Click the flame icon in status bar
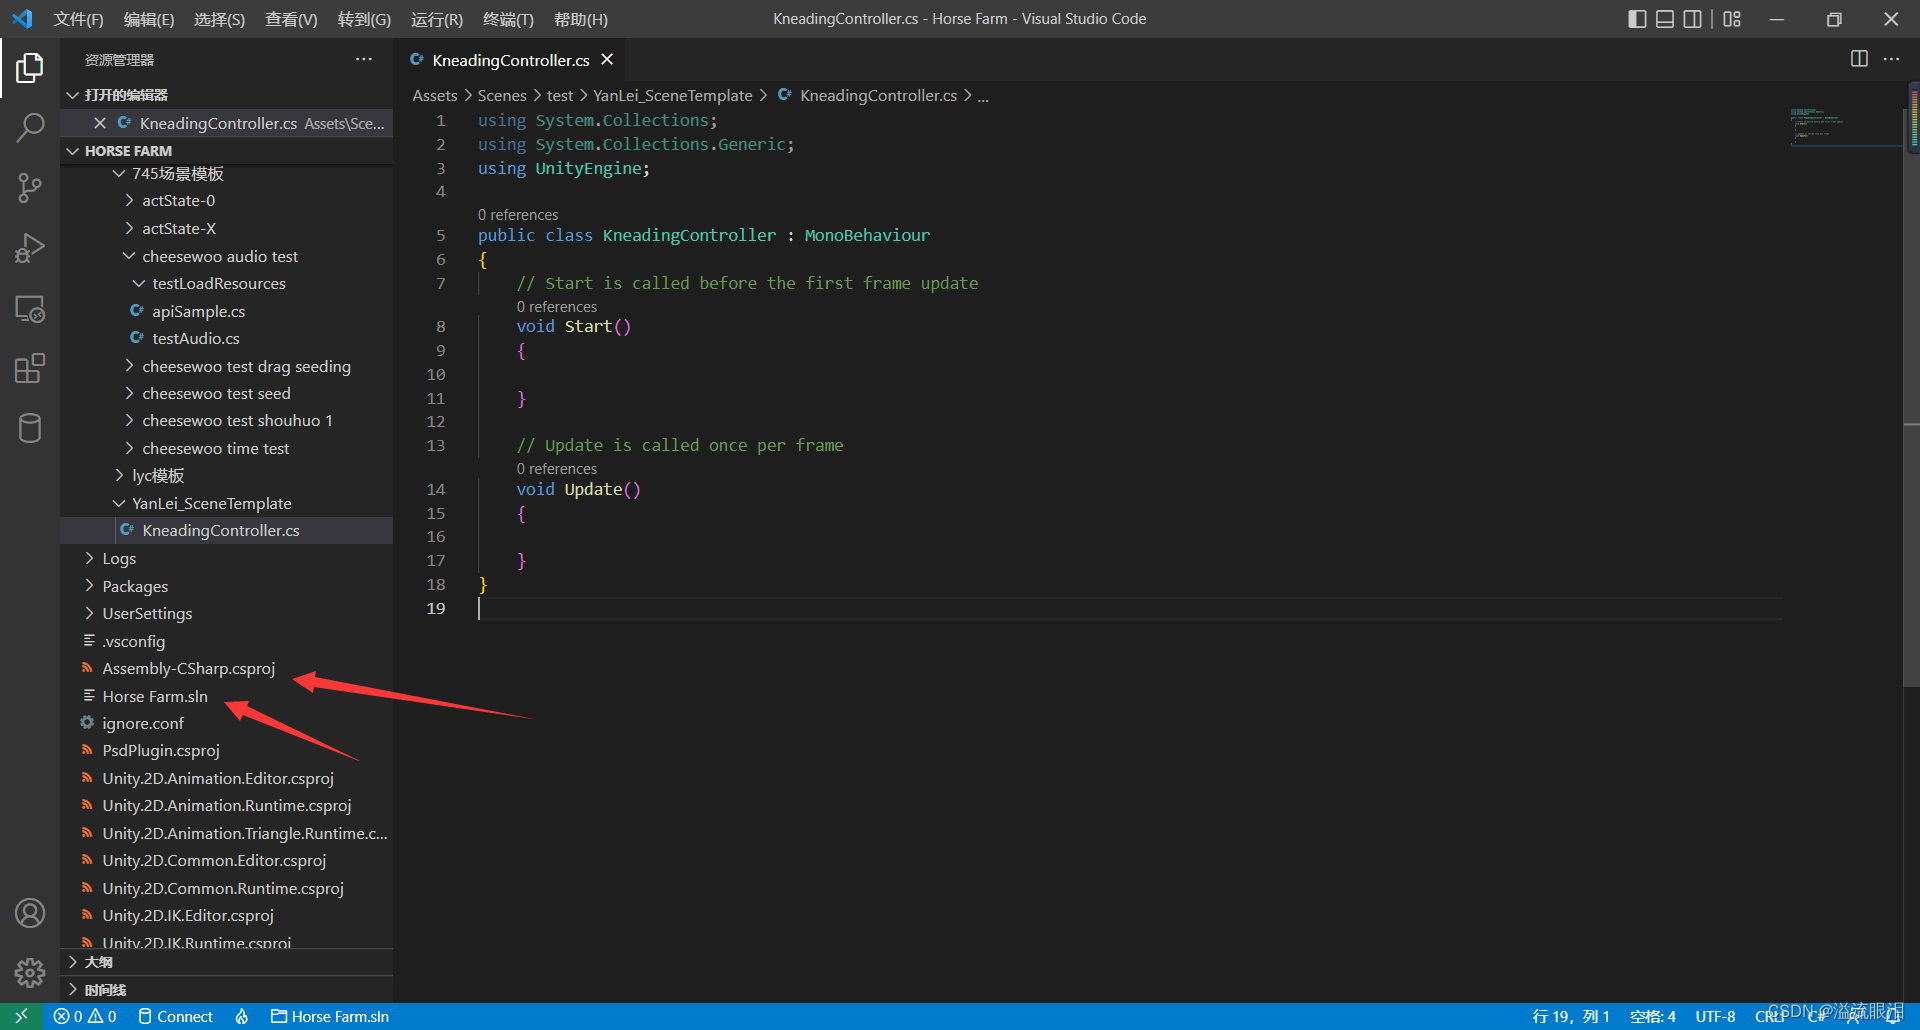The image size is (1920, 1030). (x=242, y=1016)
